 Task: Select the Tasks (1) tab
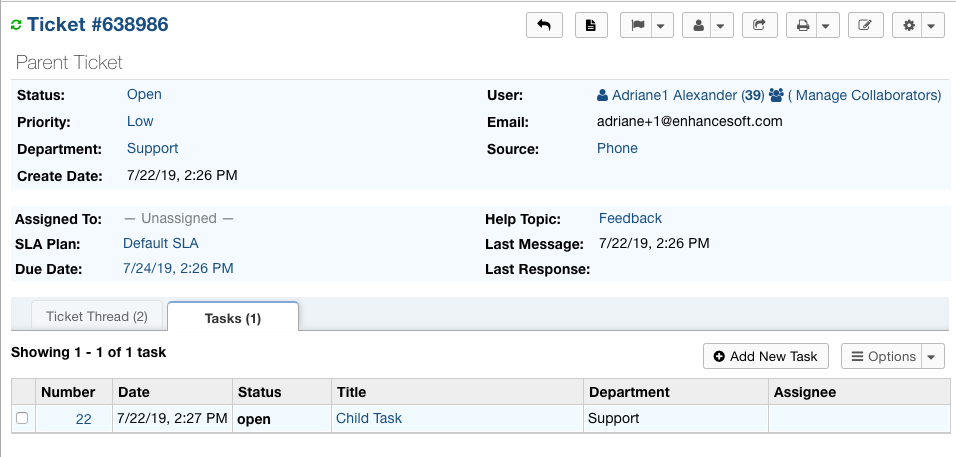point(232,318)
